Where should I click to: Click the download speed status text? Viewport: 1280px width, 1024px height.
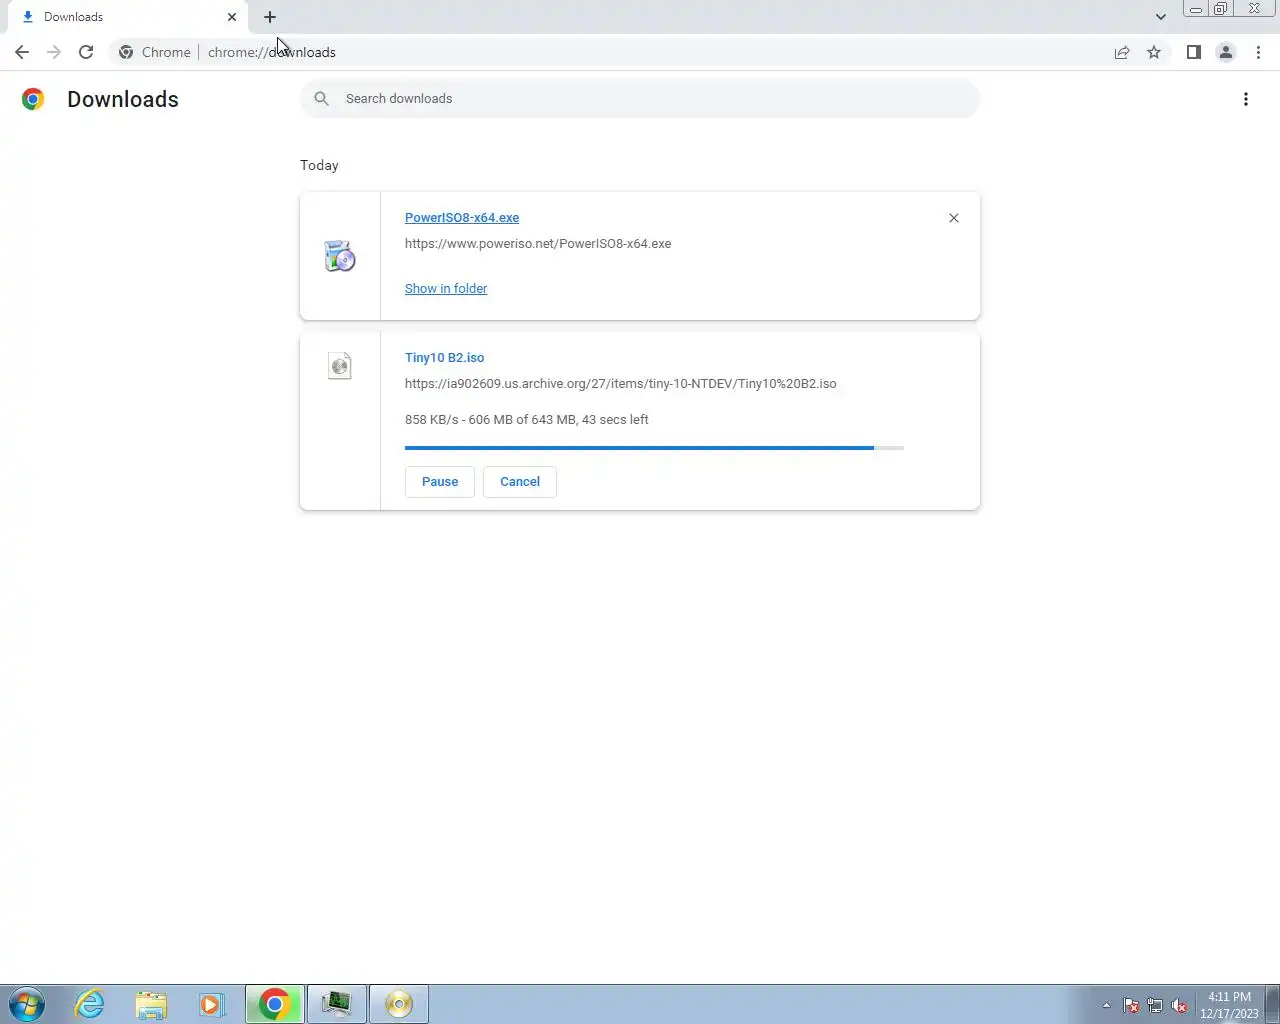click(527, 419)
